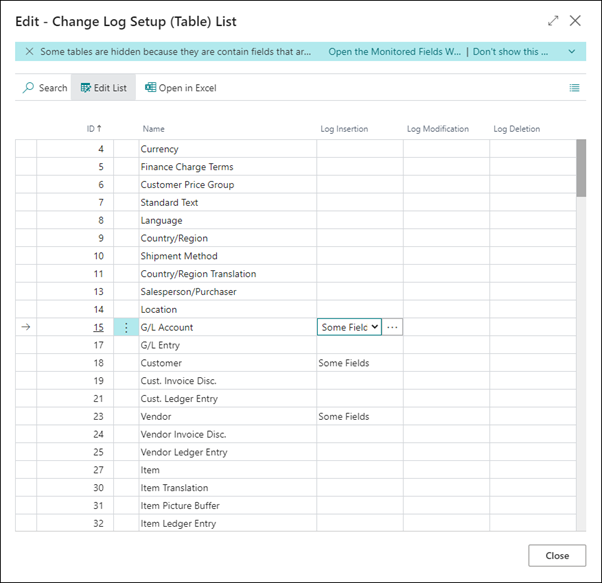Sort by the ID column header
The height and width of the screenshot is (583, 602).
click(x=94, y=129)
